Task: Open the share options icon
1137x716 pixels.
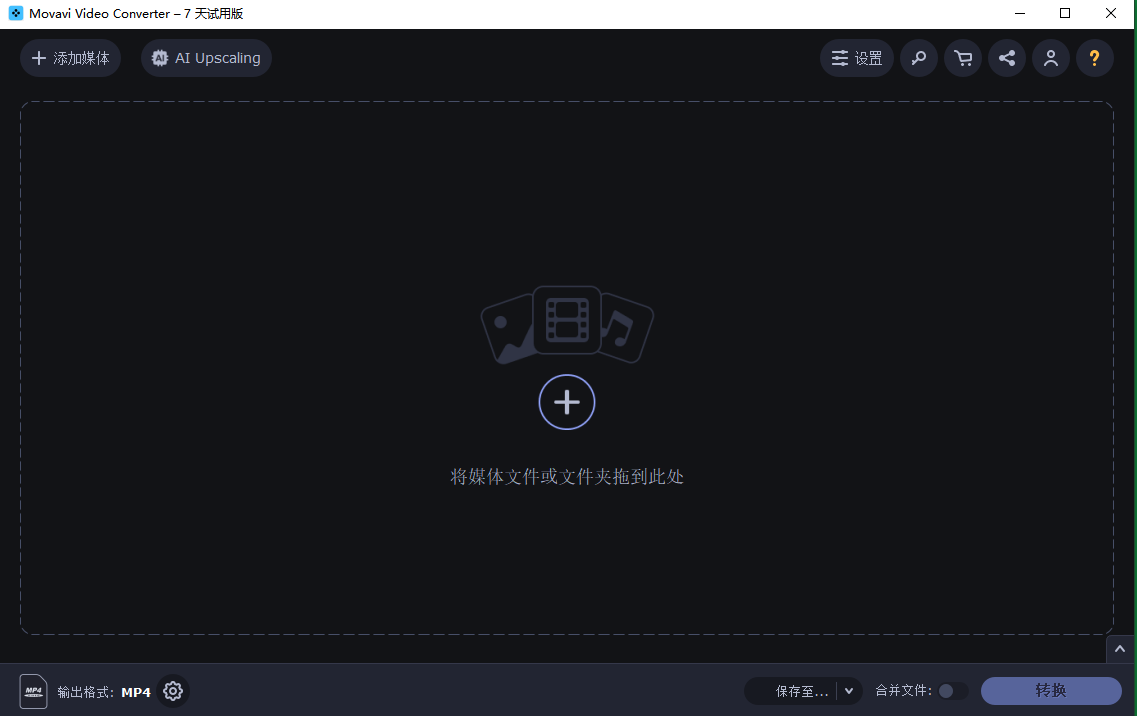Action: (x=1007, y=58)
